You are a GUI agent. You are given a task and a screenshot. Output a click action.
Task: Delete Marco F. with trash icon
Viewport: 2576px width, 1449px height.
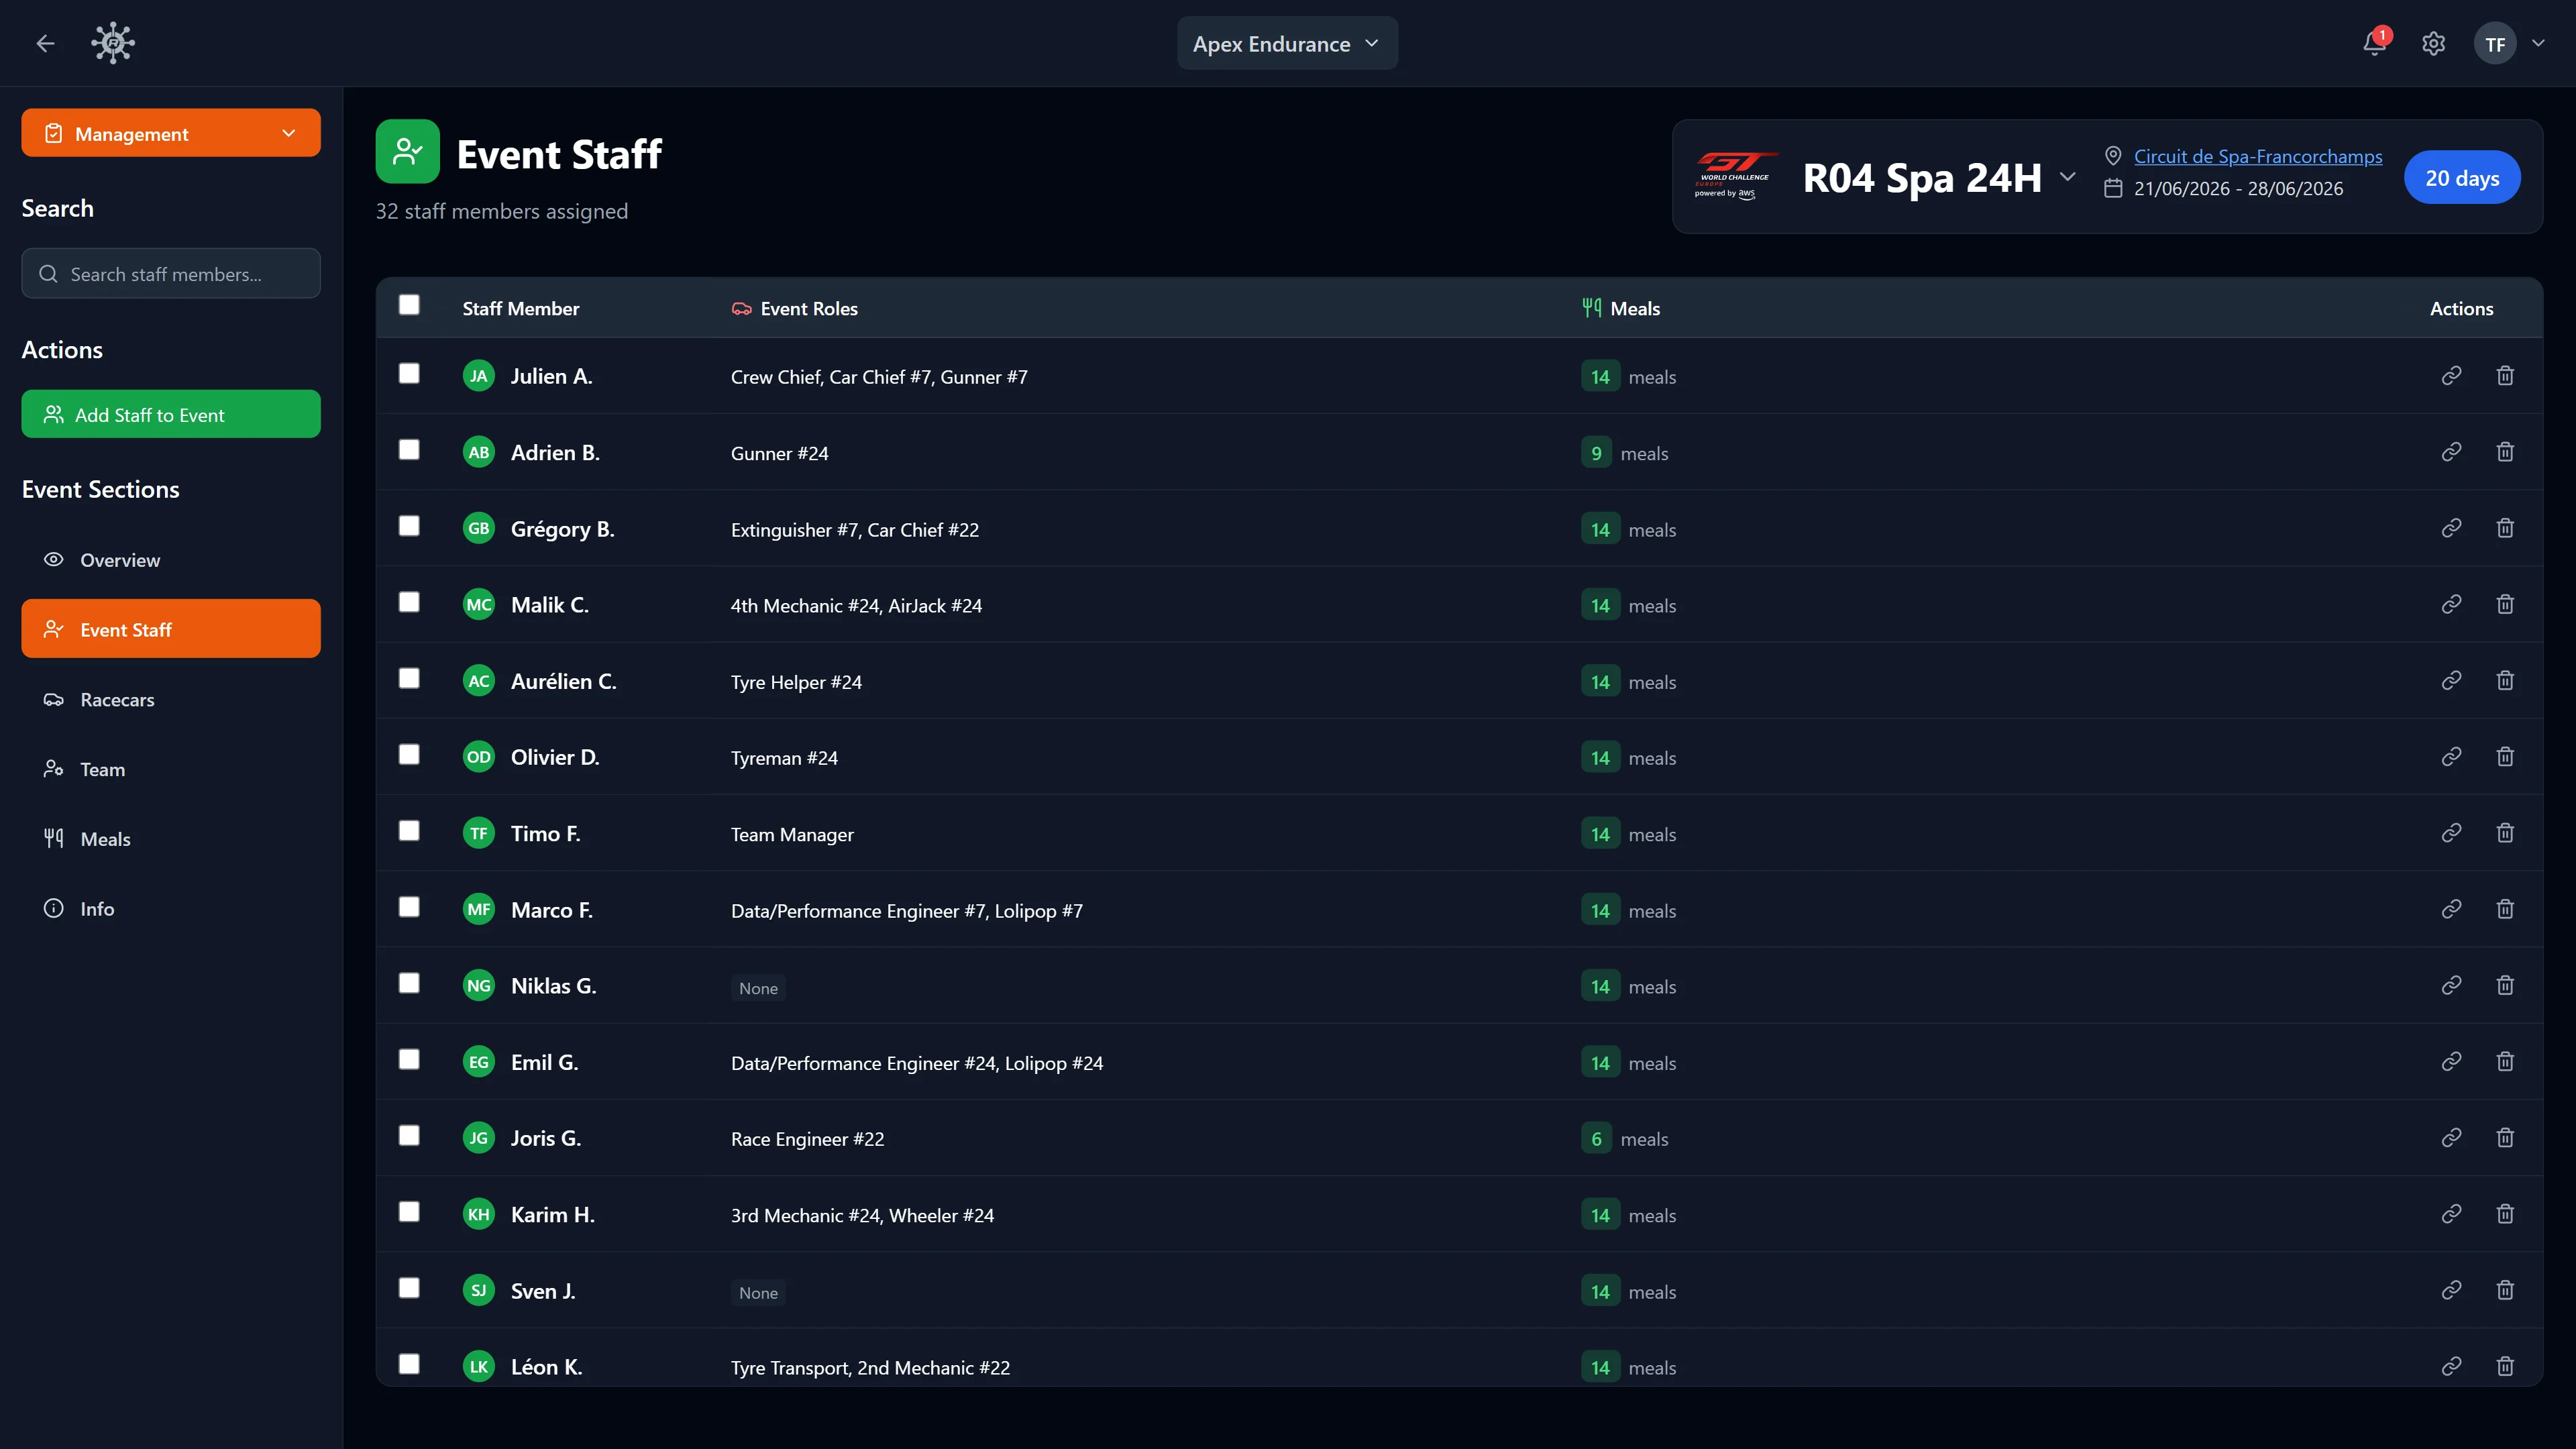2505,909
